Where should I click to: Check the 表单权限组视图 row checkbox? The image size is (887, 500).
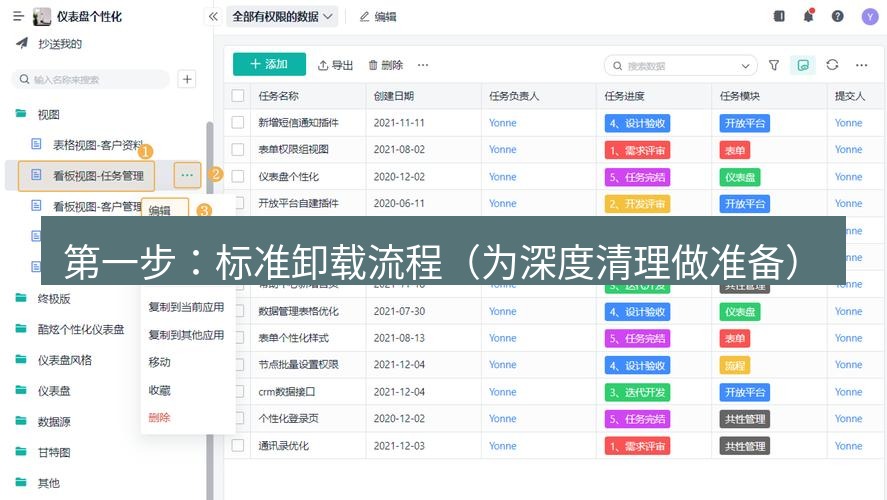[x=238, y=149]
